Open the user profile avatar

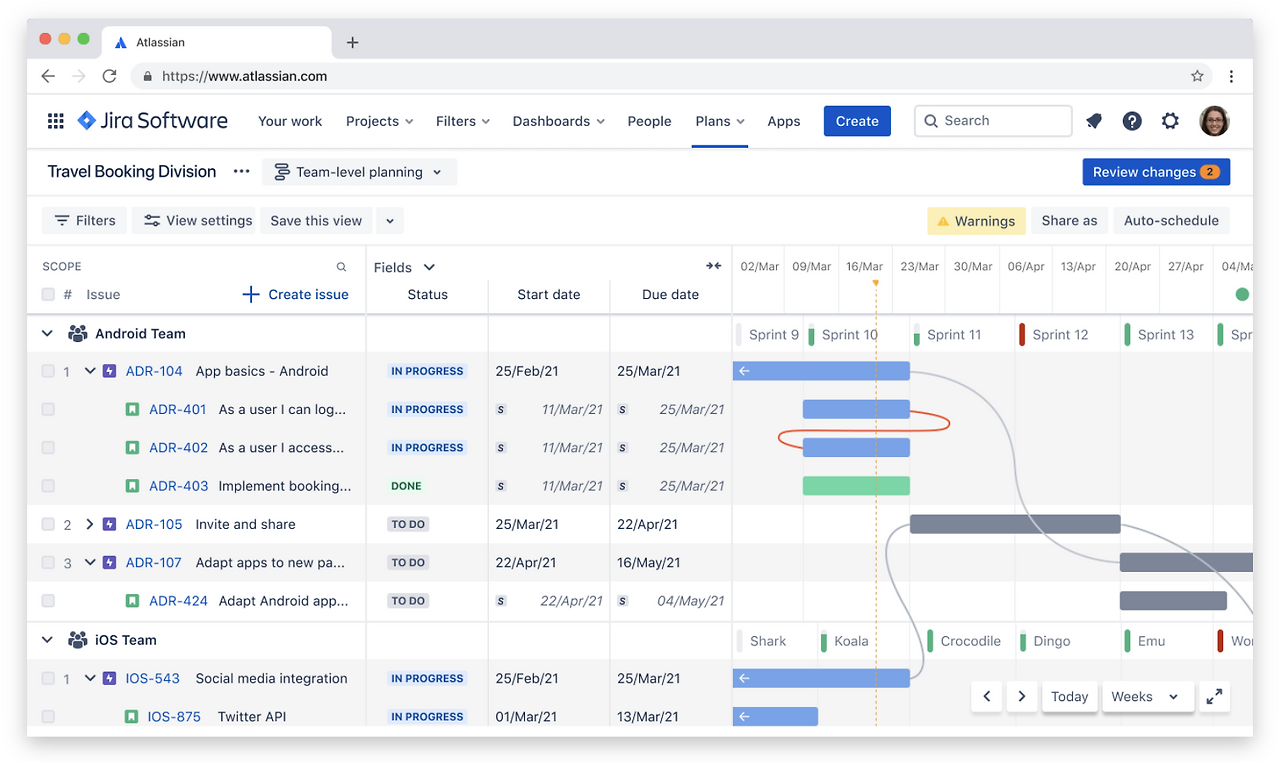click(x=1214, y=121)
